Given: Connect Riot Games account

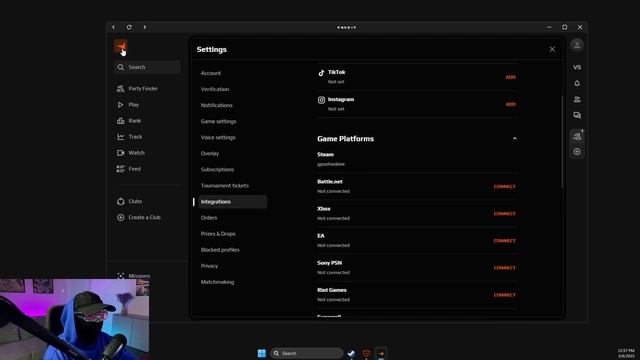Looking at the screenshot, I should [504, 295].
